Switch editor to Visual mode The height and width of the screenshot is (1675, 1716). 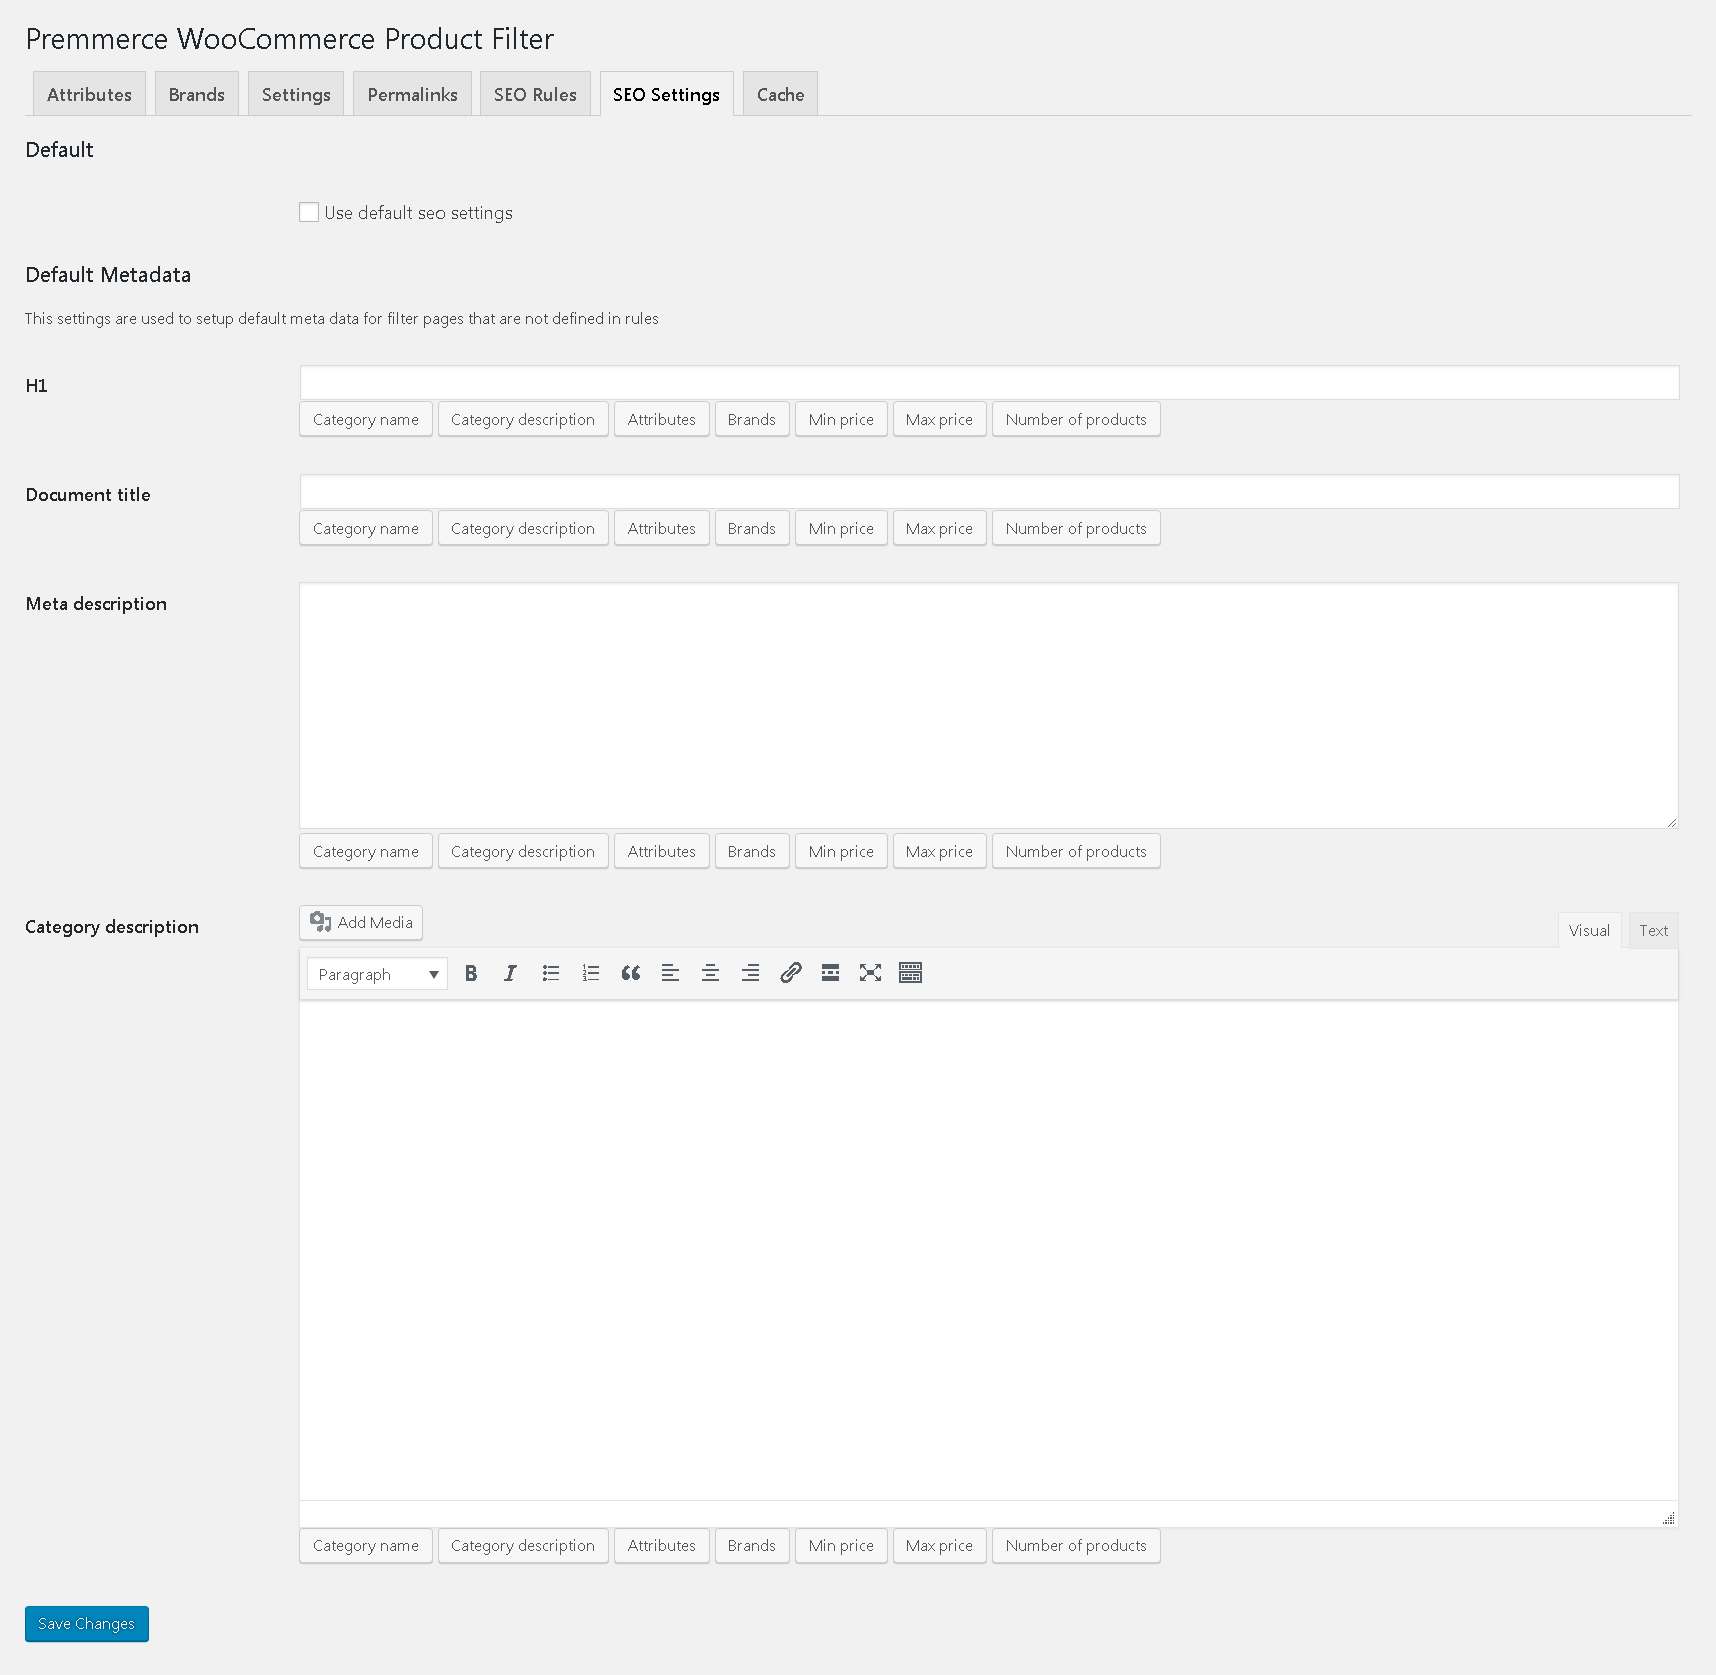point(1589,930)
